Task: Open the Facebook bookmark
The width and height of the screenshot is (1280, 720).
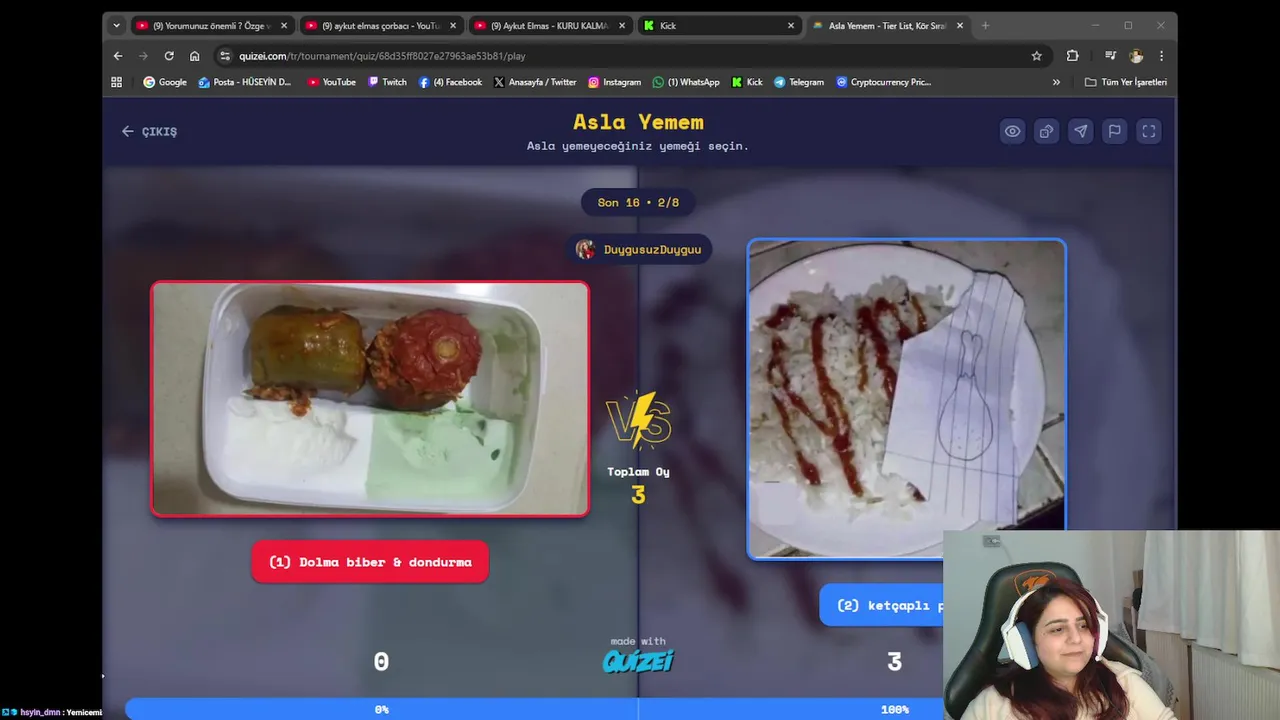Action: click(450, 82)
